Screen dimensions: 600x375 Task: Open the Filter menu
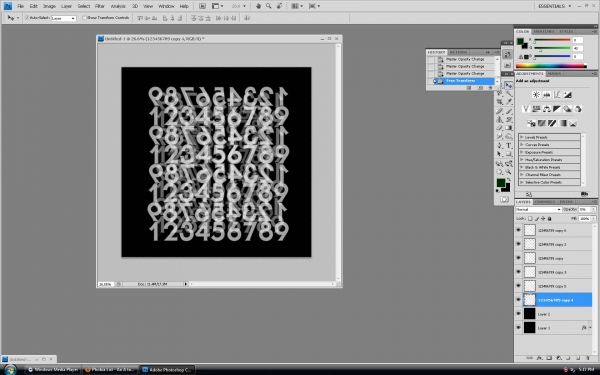[x=100, y=6]
